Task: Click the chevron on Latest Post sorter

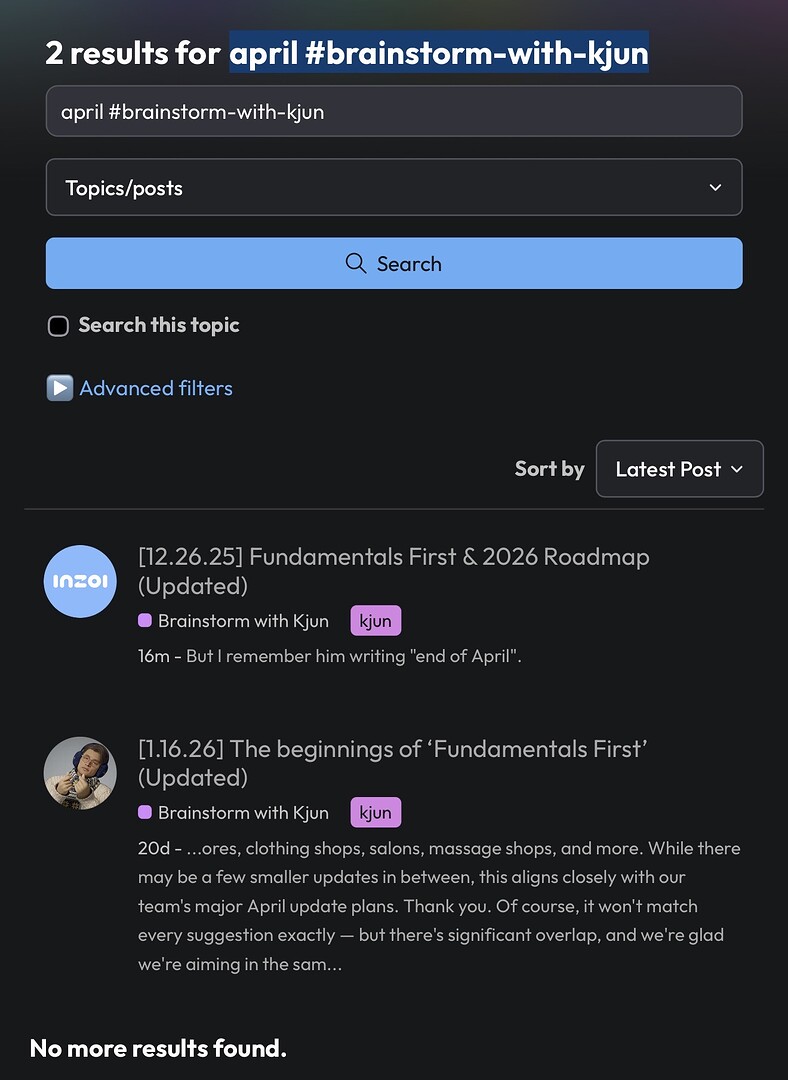Action: [x=737, y=469]
